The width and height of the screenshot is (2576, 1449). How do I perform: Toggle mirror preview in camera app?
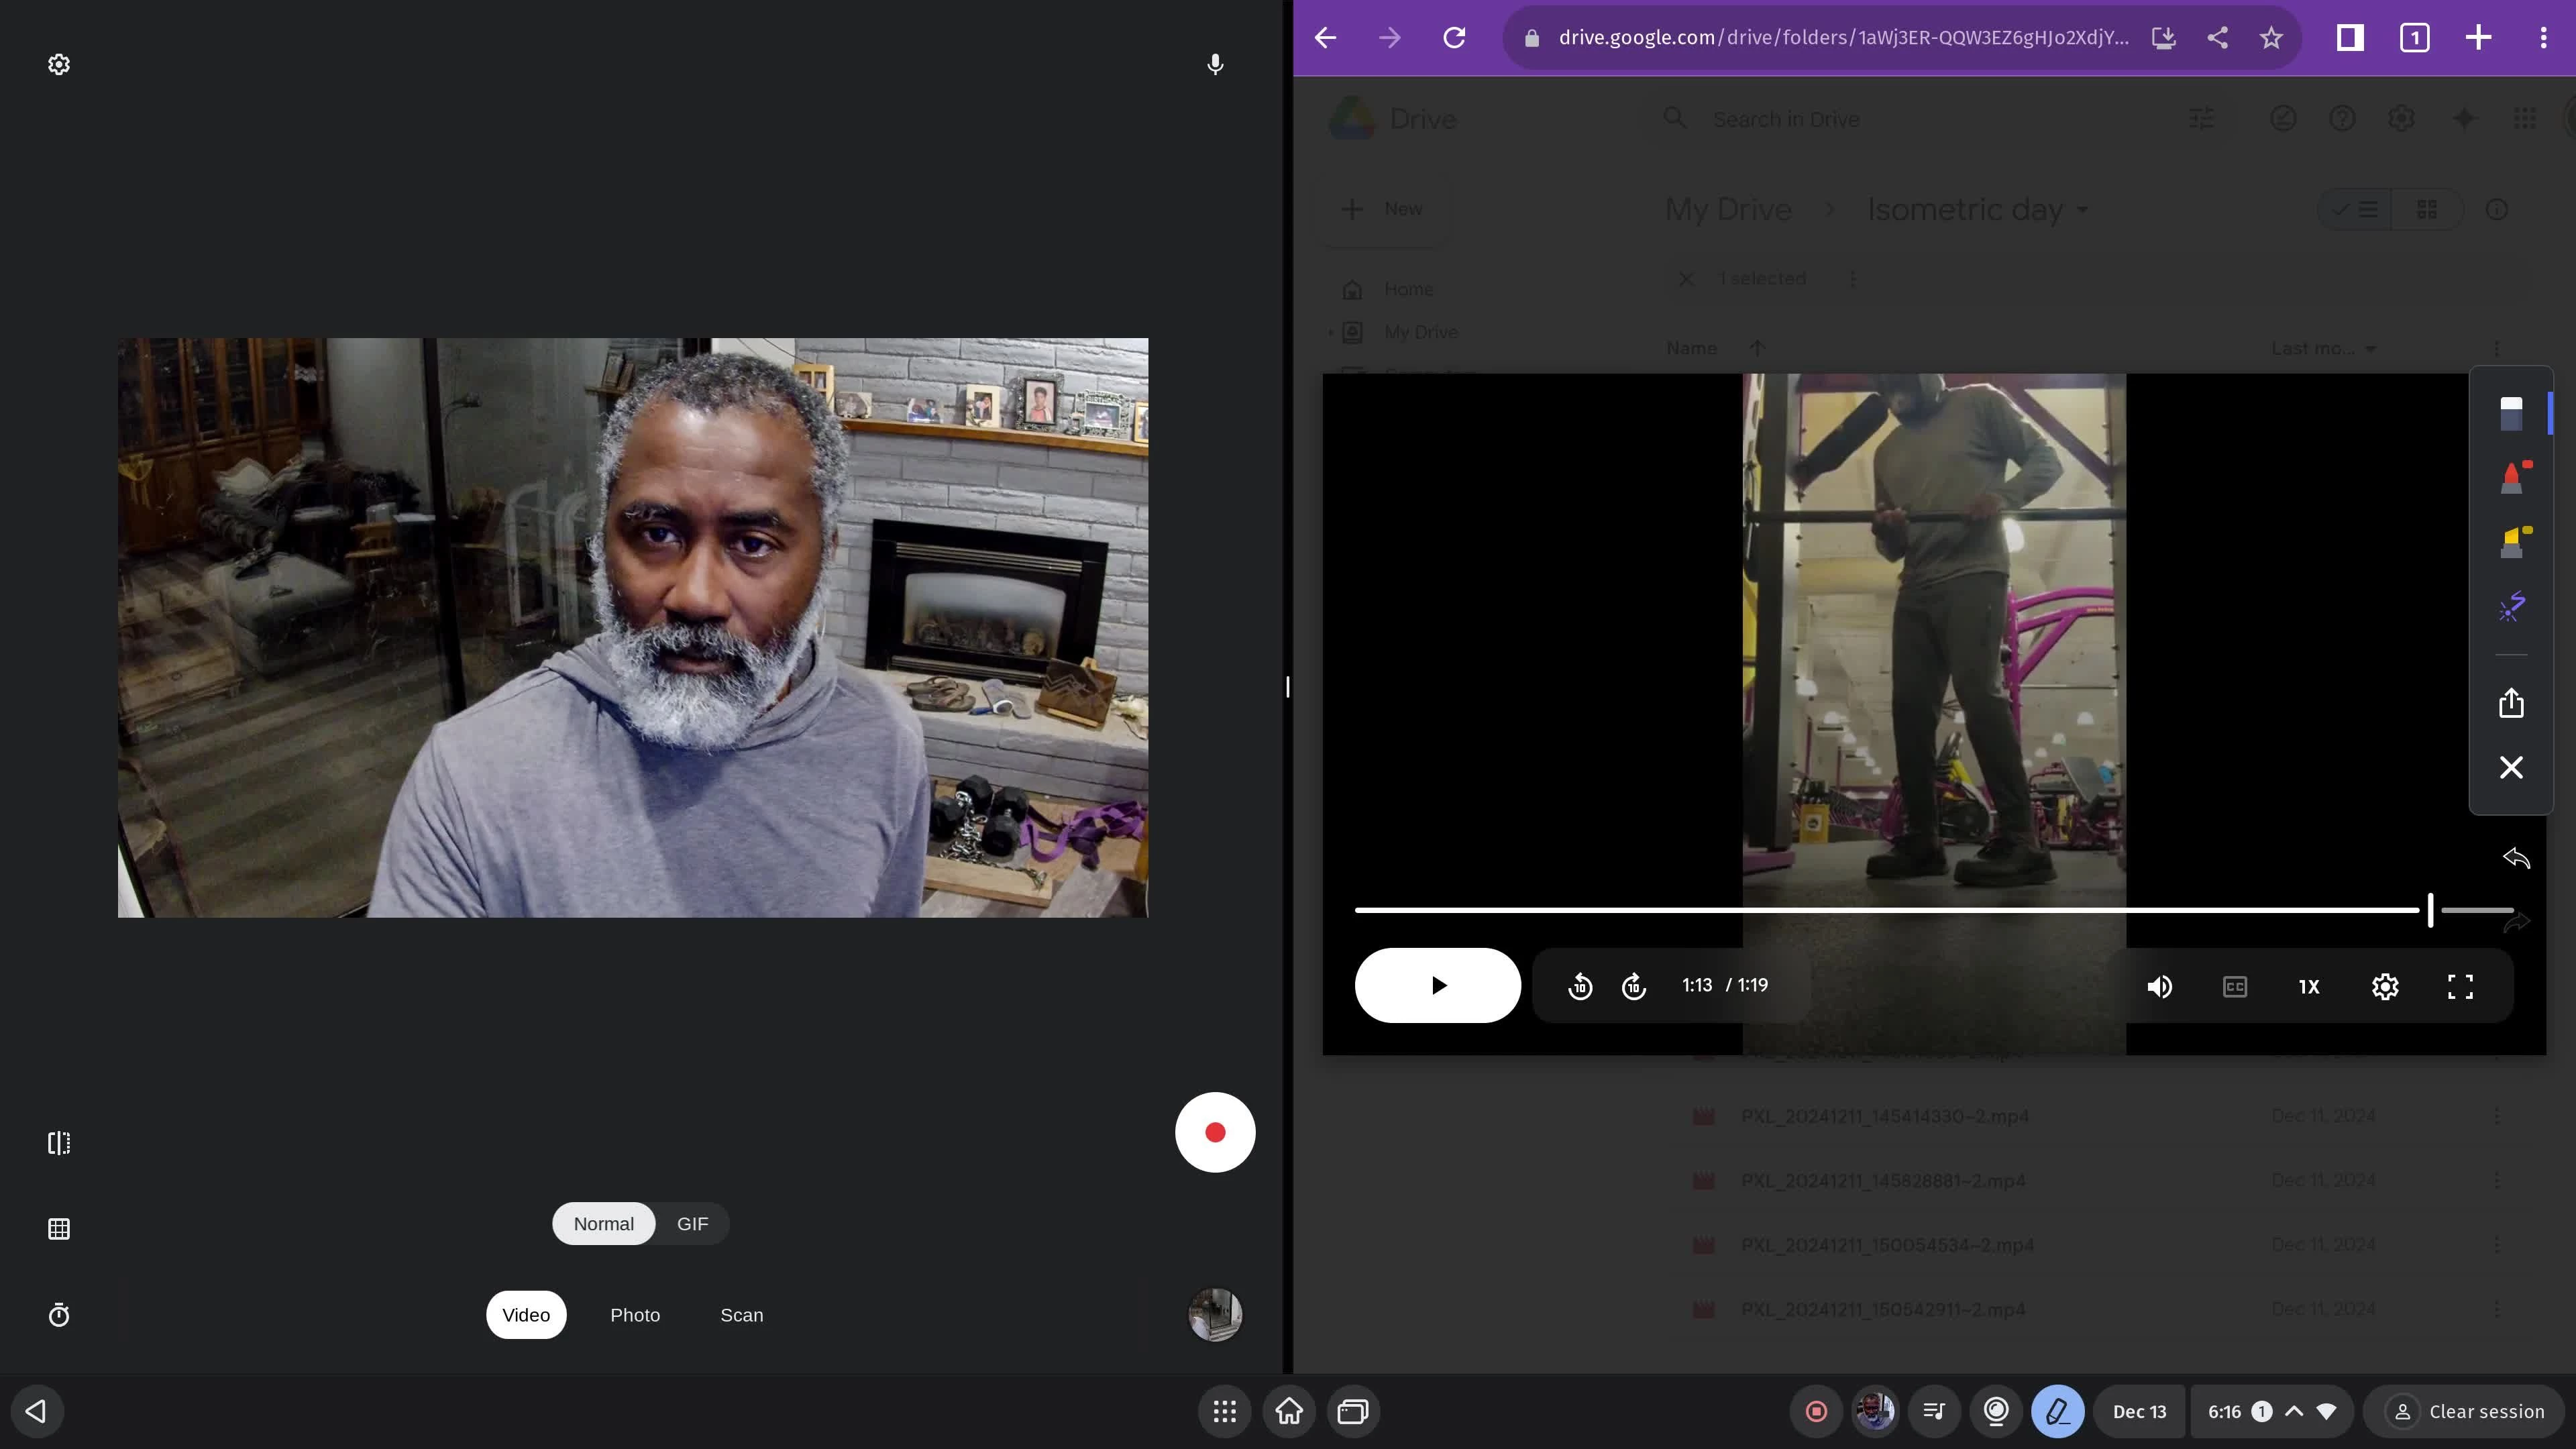[59, 1143]
